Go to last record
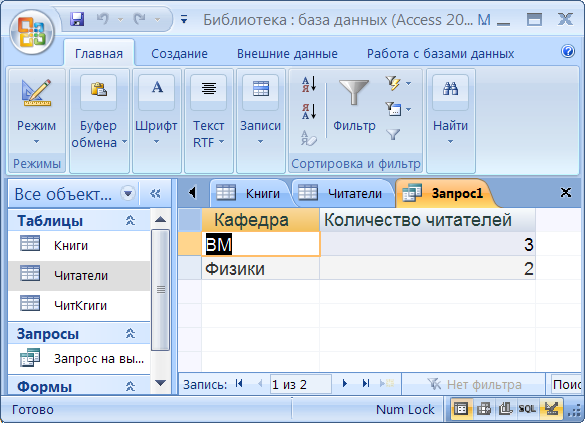Screen dimensions: 585x423 coord(366,383)
